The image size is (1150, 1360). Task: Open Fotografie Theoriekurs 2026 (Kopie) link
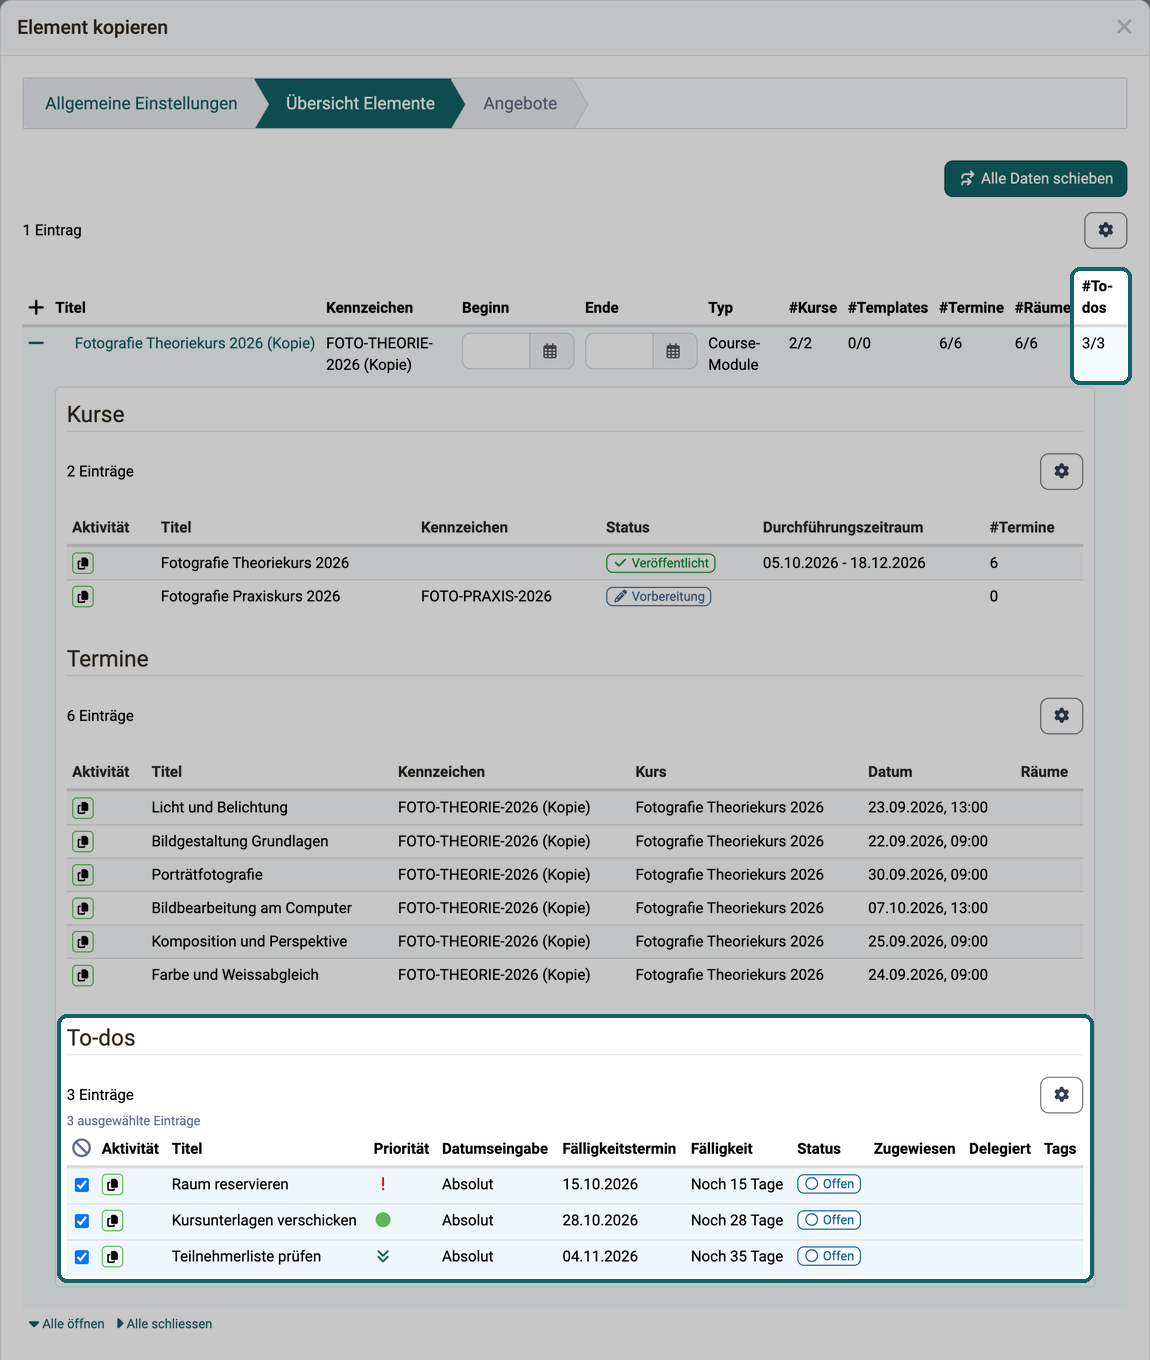[x=195, y=343]
